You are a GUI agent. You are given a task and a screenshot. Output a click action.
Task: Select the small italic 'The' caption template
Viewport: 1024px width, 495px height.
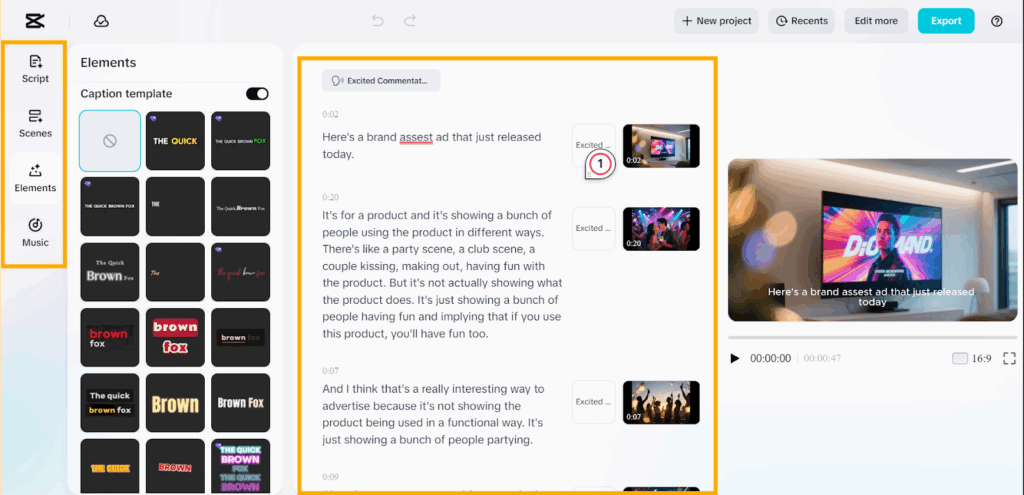[175, 272]
